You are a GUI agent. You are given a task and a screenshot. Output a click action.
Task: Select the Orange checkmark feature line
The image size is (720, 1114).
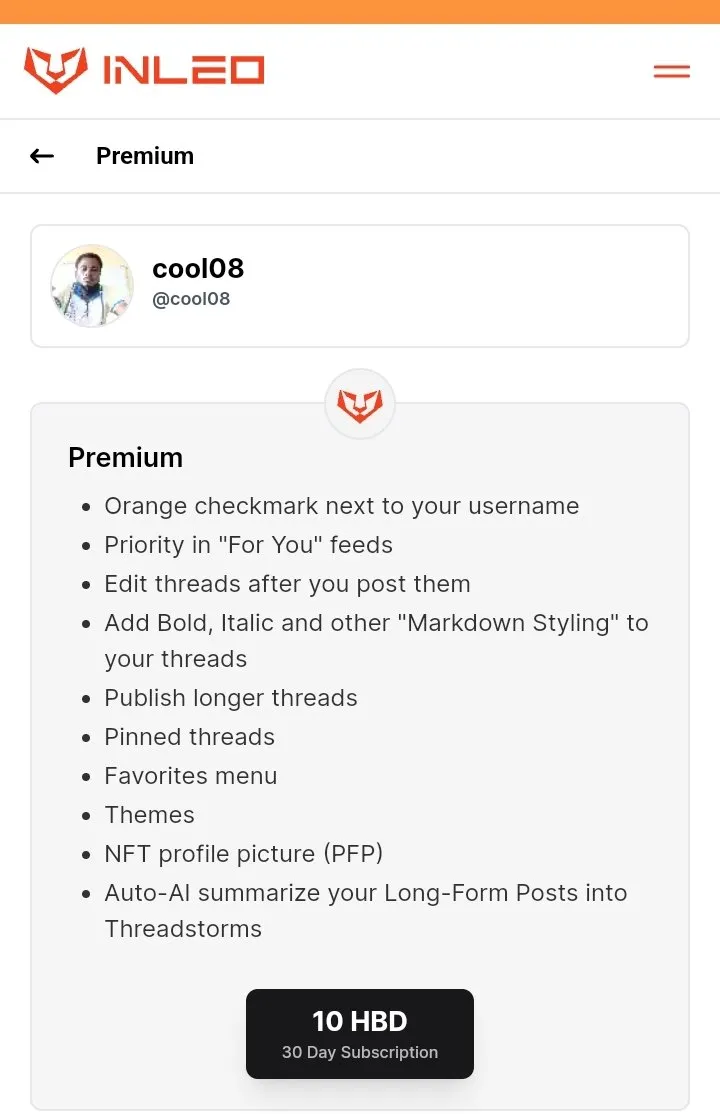[342, 506]
